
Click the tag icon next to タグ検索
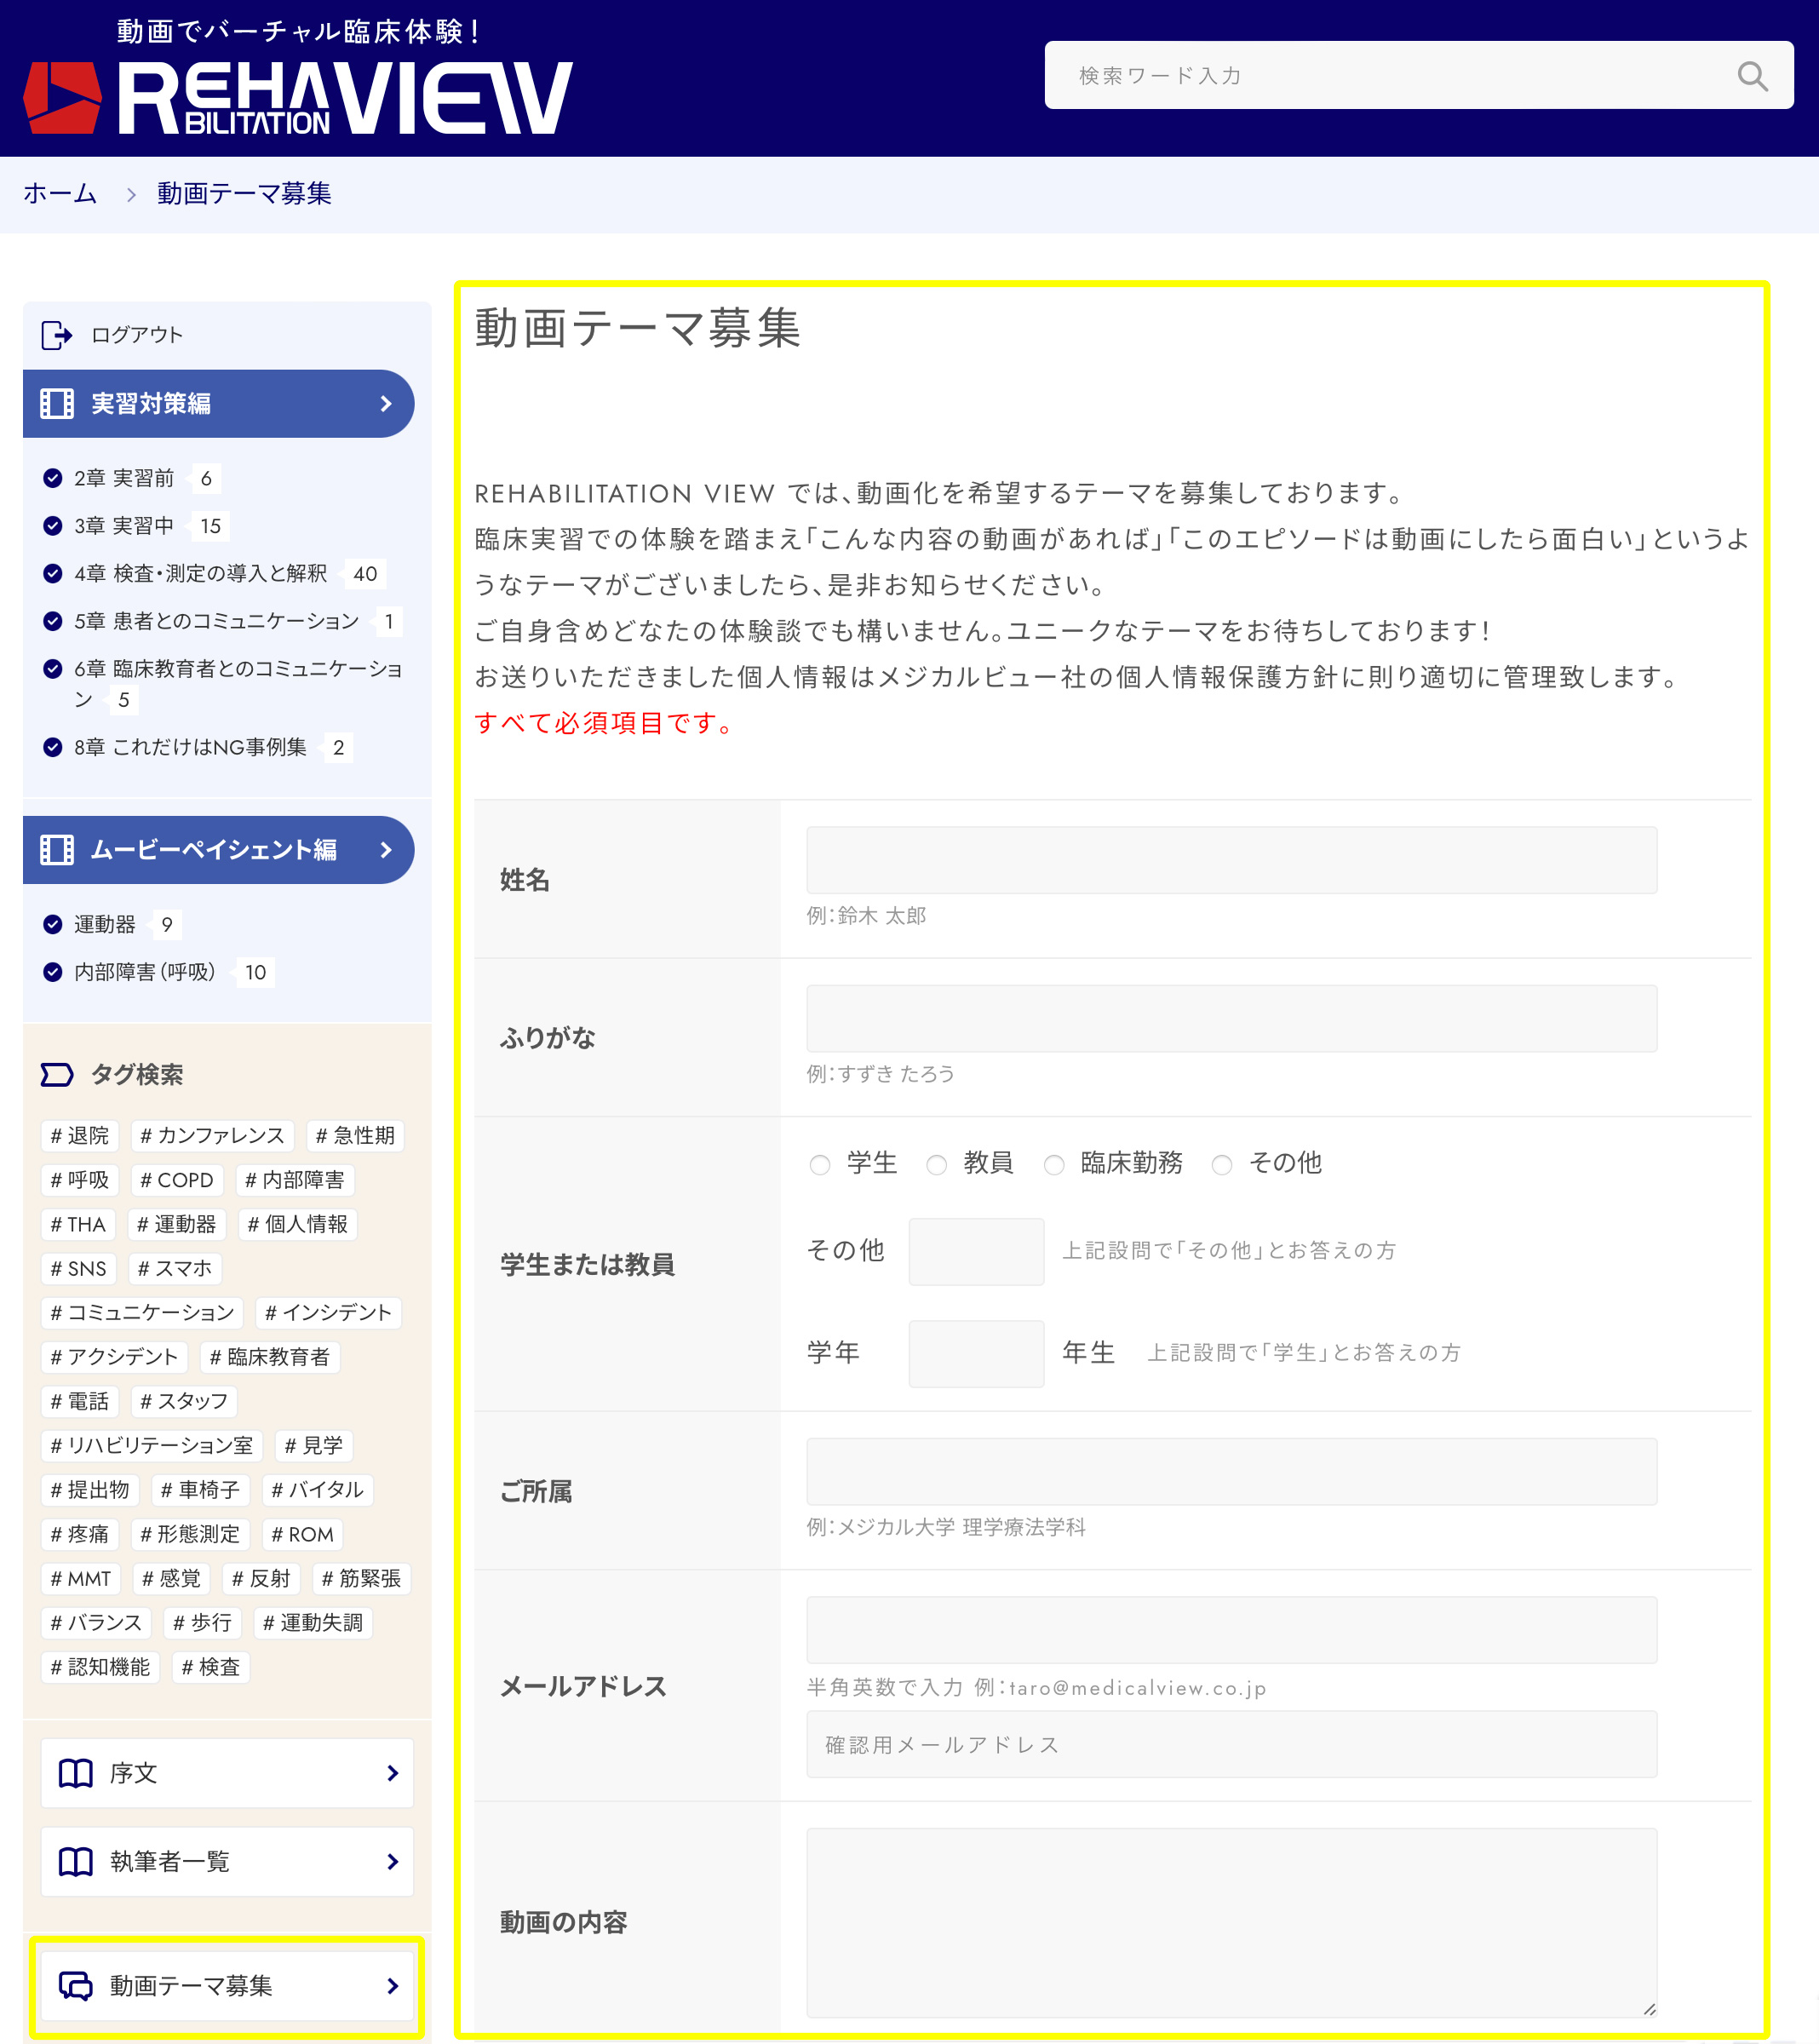57,1075
